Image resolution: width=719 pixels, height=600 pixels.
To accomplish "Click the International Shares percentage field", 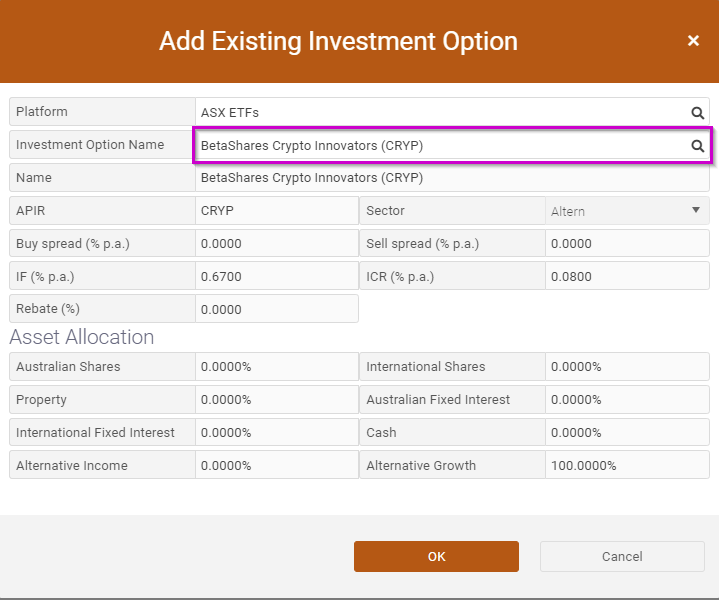I will [x=627, y=367].
